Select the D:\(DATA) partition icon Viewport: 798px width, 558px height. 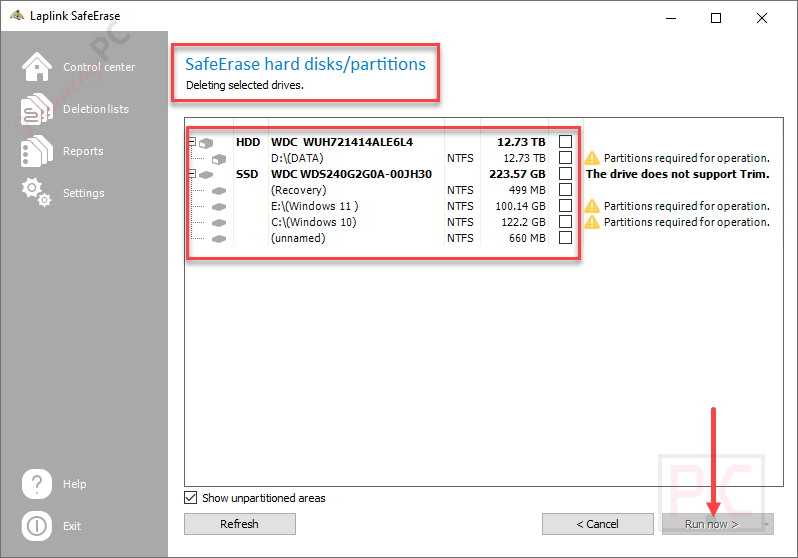point(219,159)
